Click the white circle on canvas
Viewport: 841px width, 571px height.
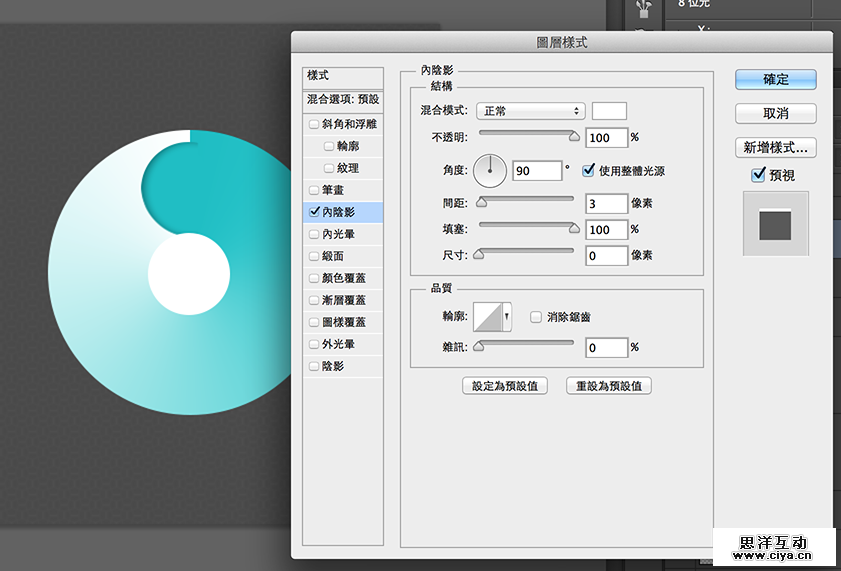[189, 274]
